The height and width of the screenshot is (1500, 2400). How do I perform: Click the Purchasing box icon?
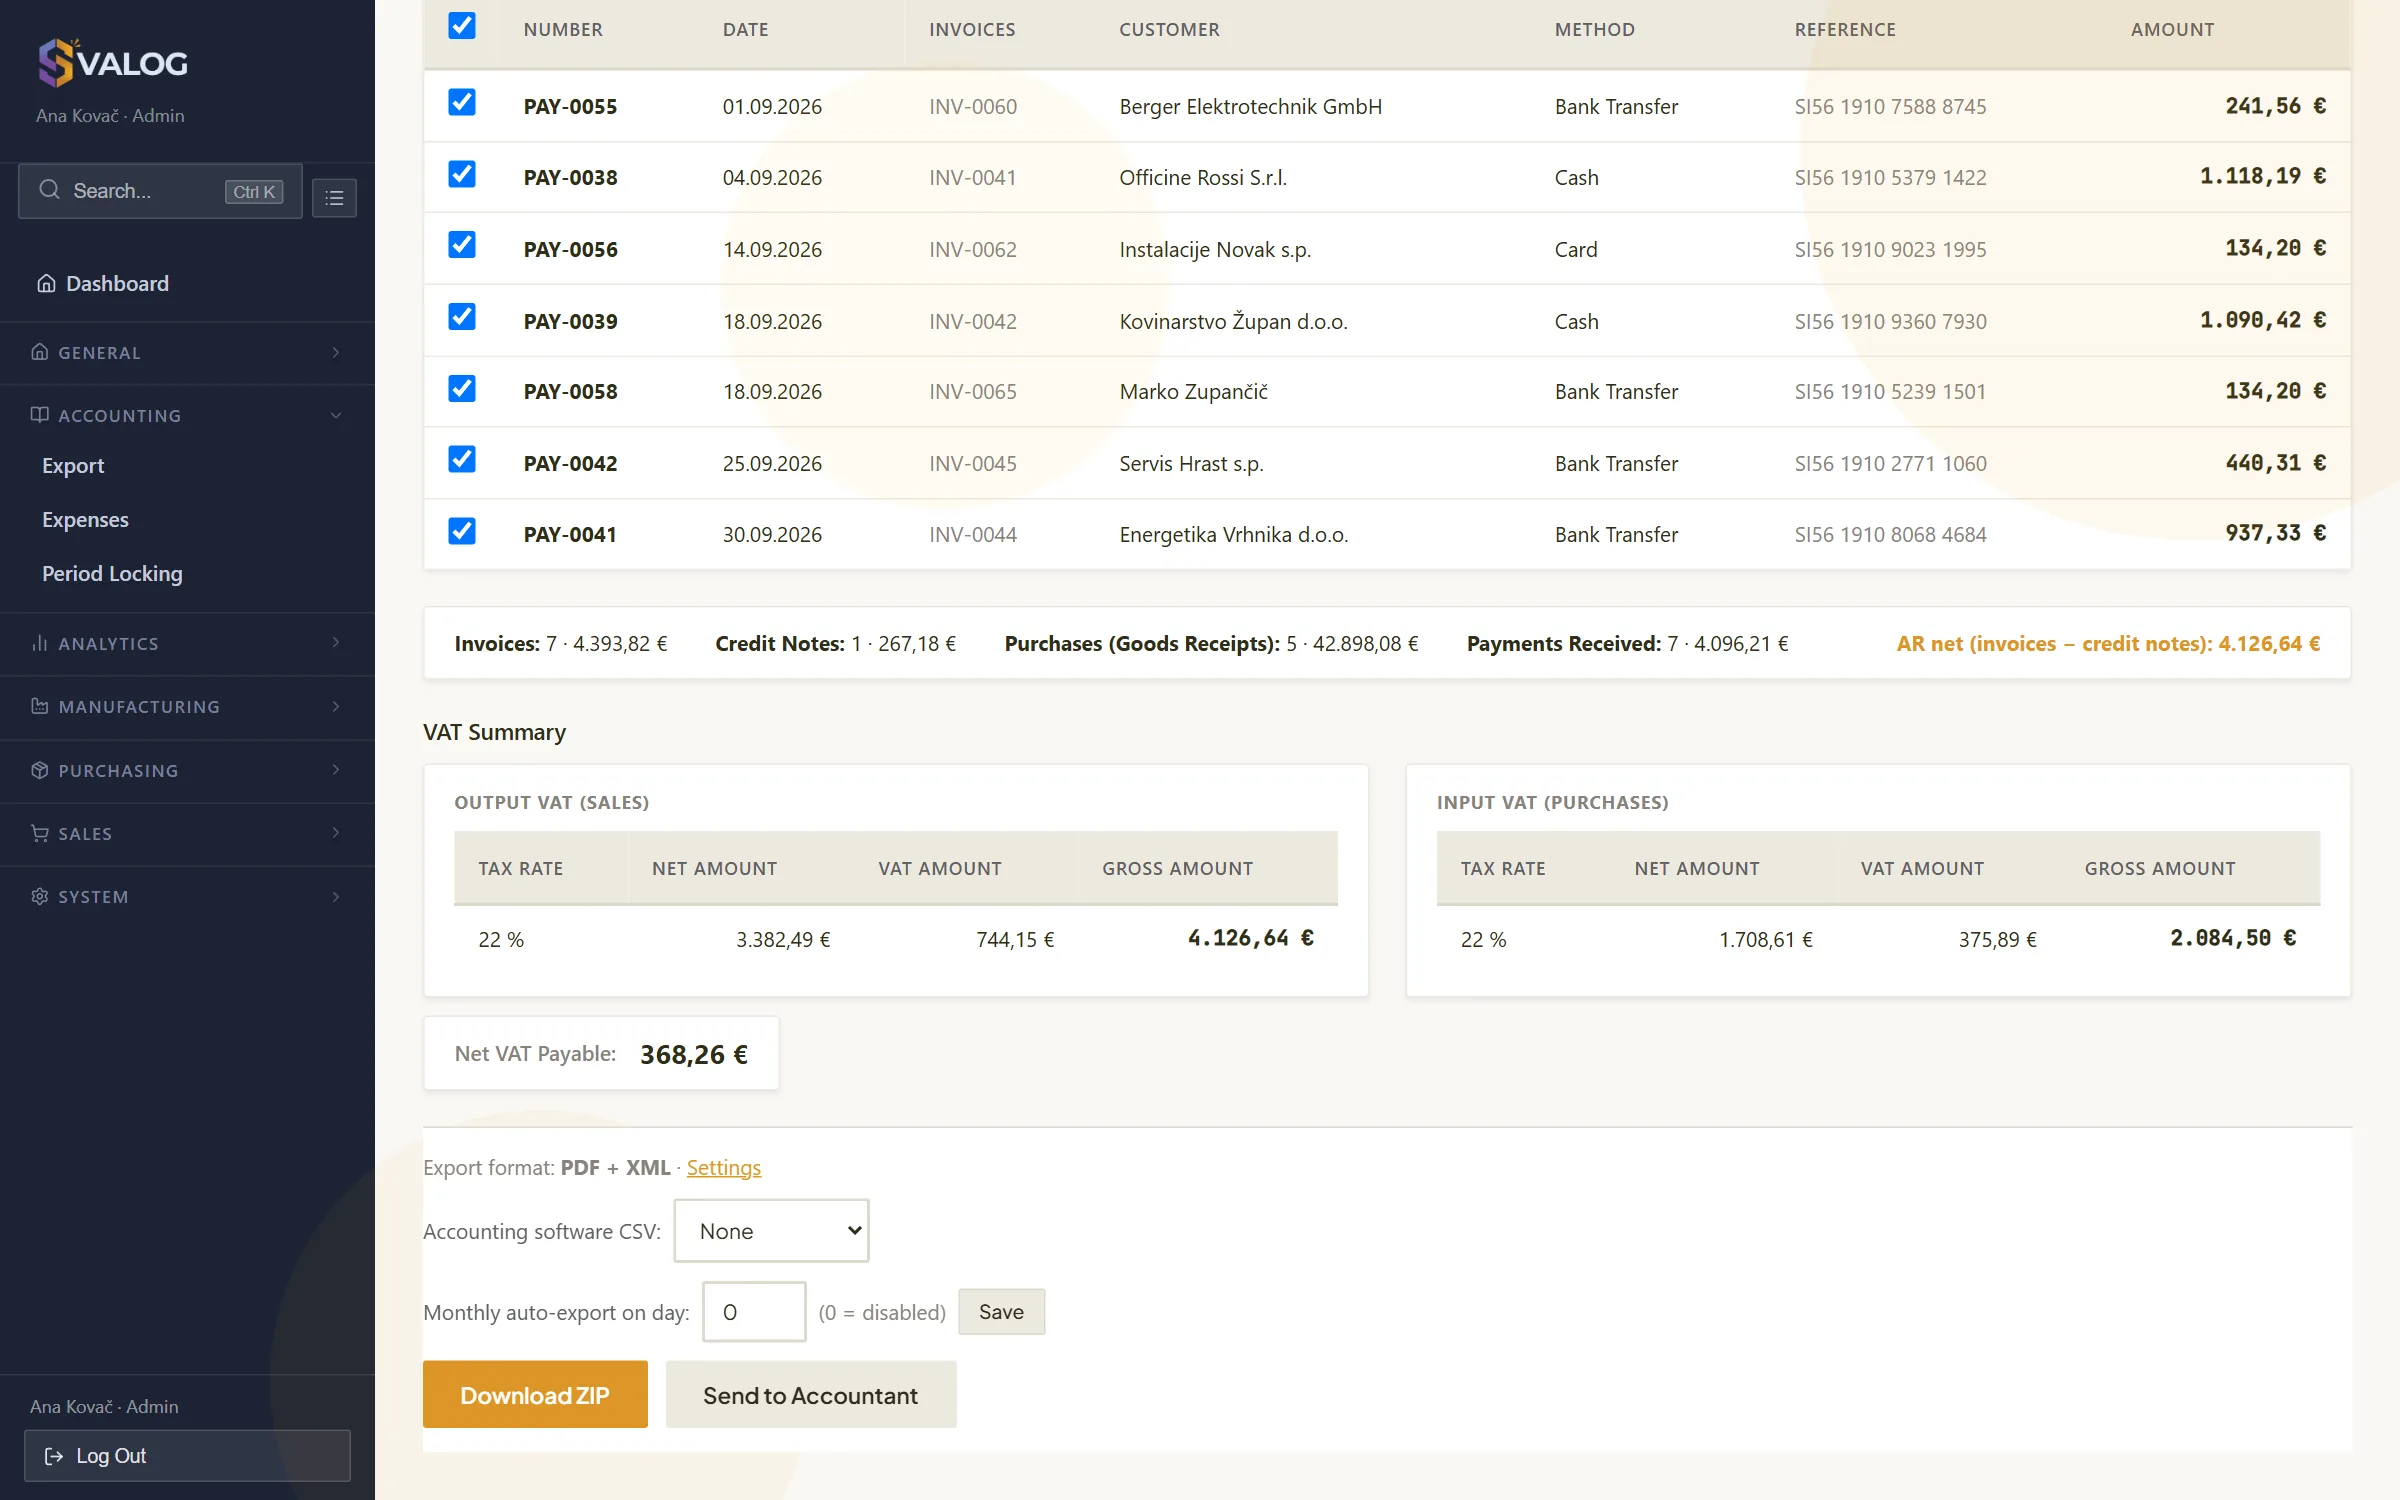(x=40, y=770)
